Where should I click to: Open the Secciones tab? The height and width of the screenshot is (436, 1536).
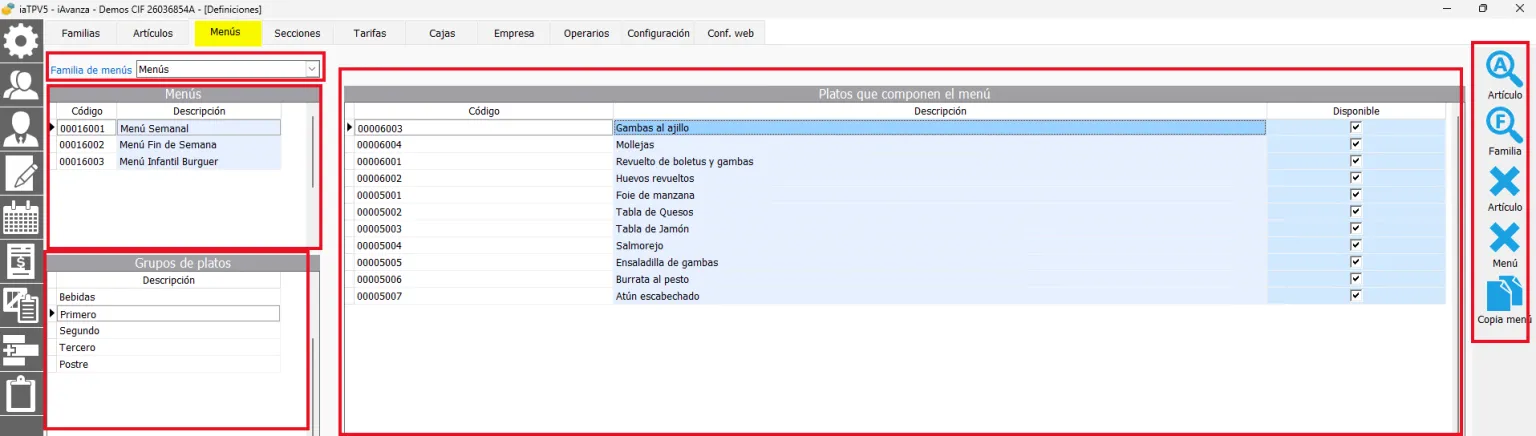click(x=297, y=33)
